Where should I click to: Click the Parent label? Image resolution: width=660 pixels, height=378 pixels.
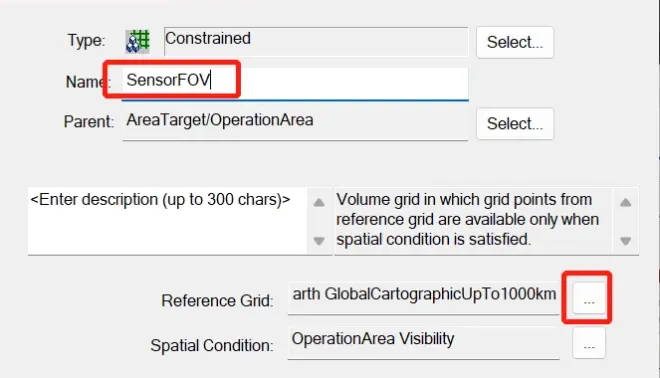[x=89, y=122]
